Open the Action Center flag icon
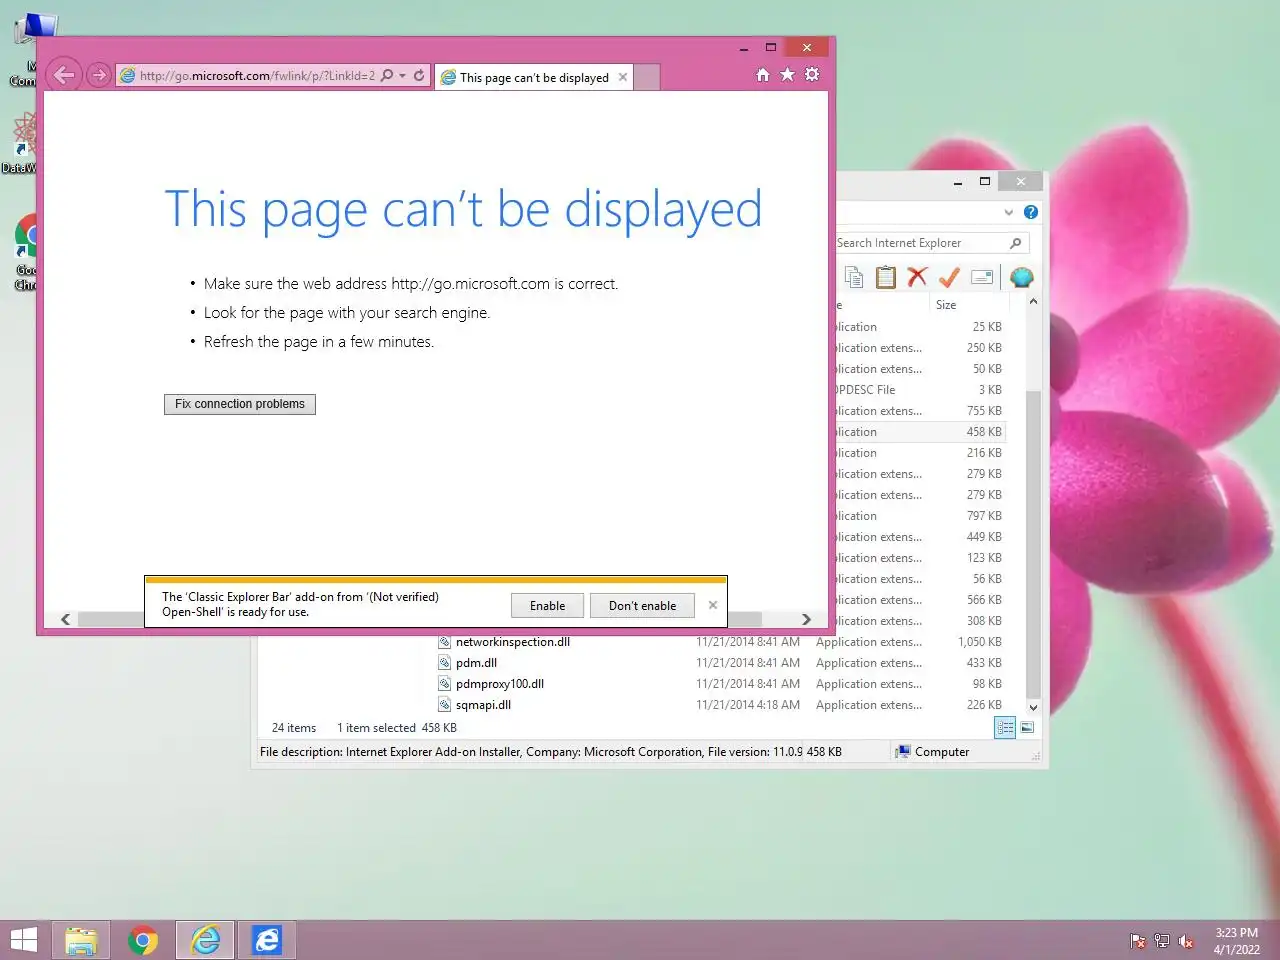 (x=1137, y=941)
